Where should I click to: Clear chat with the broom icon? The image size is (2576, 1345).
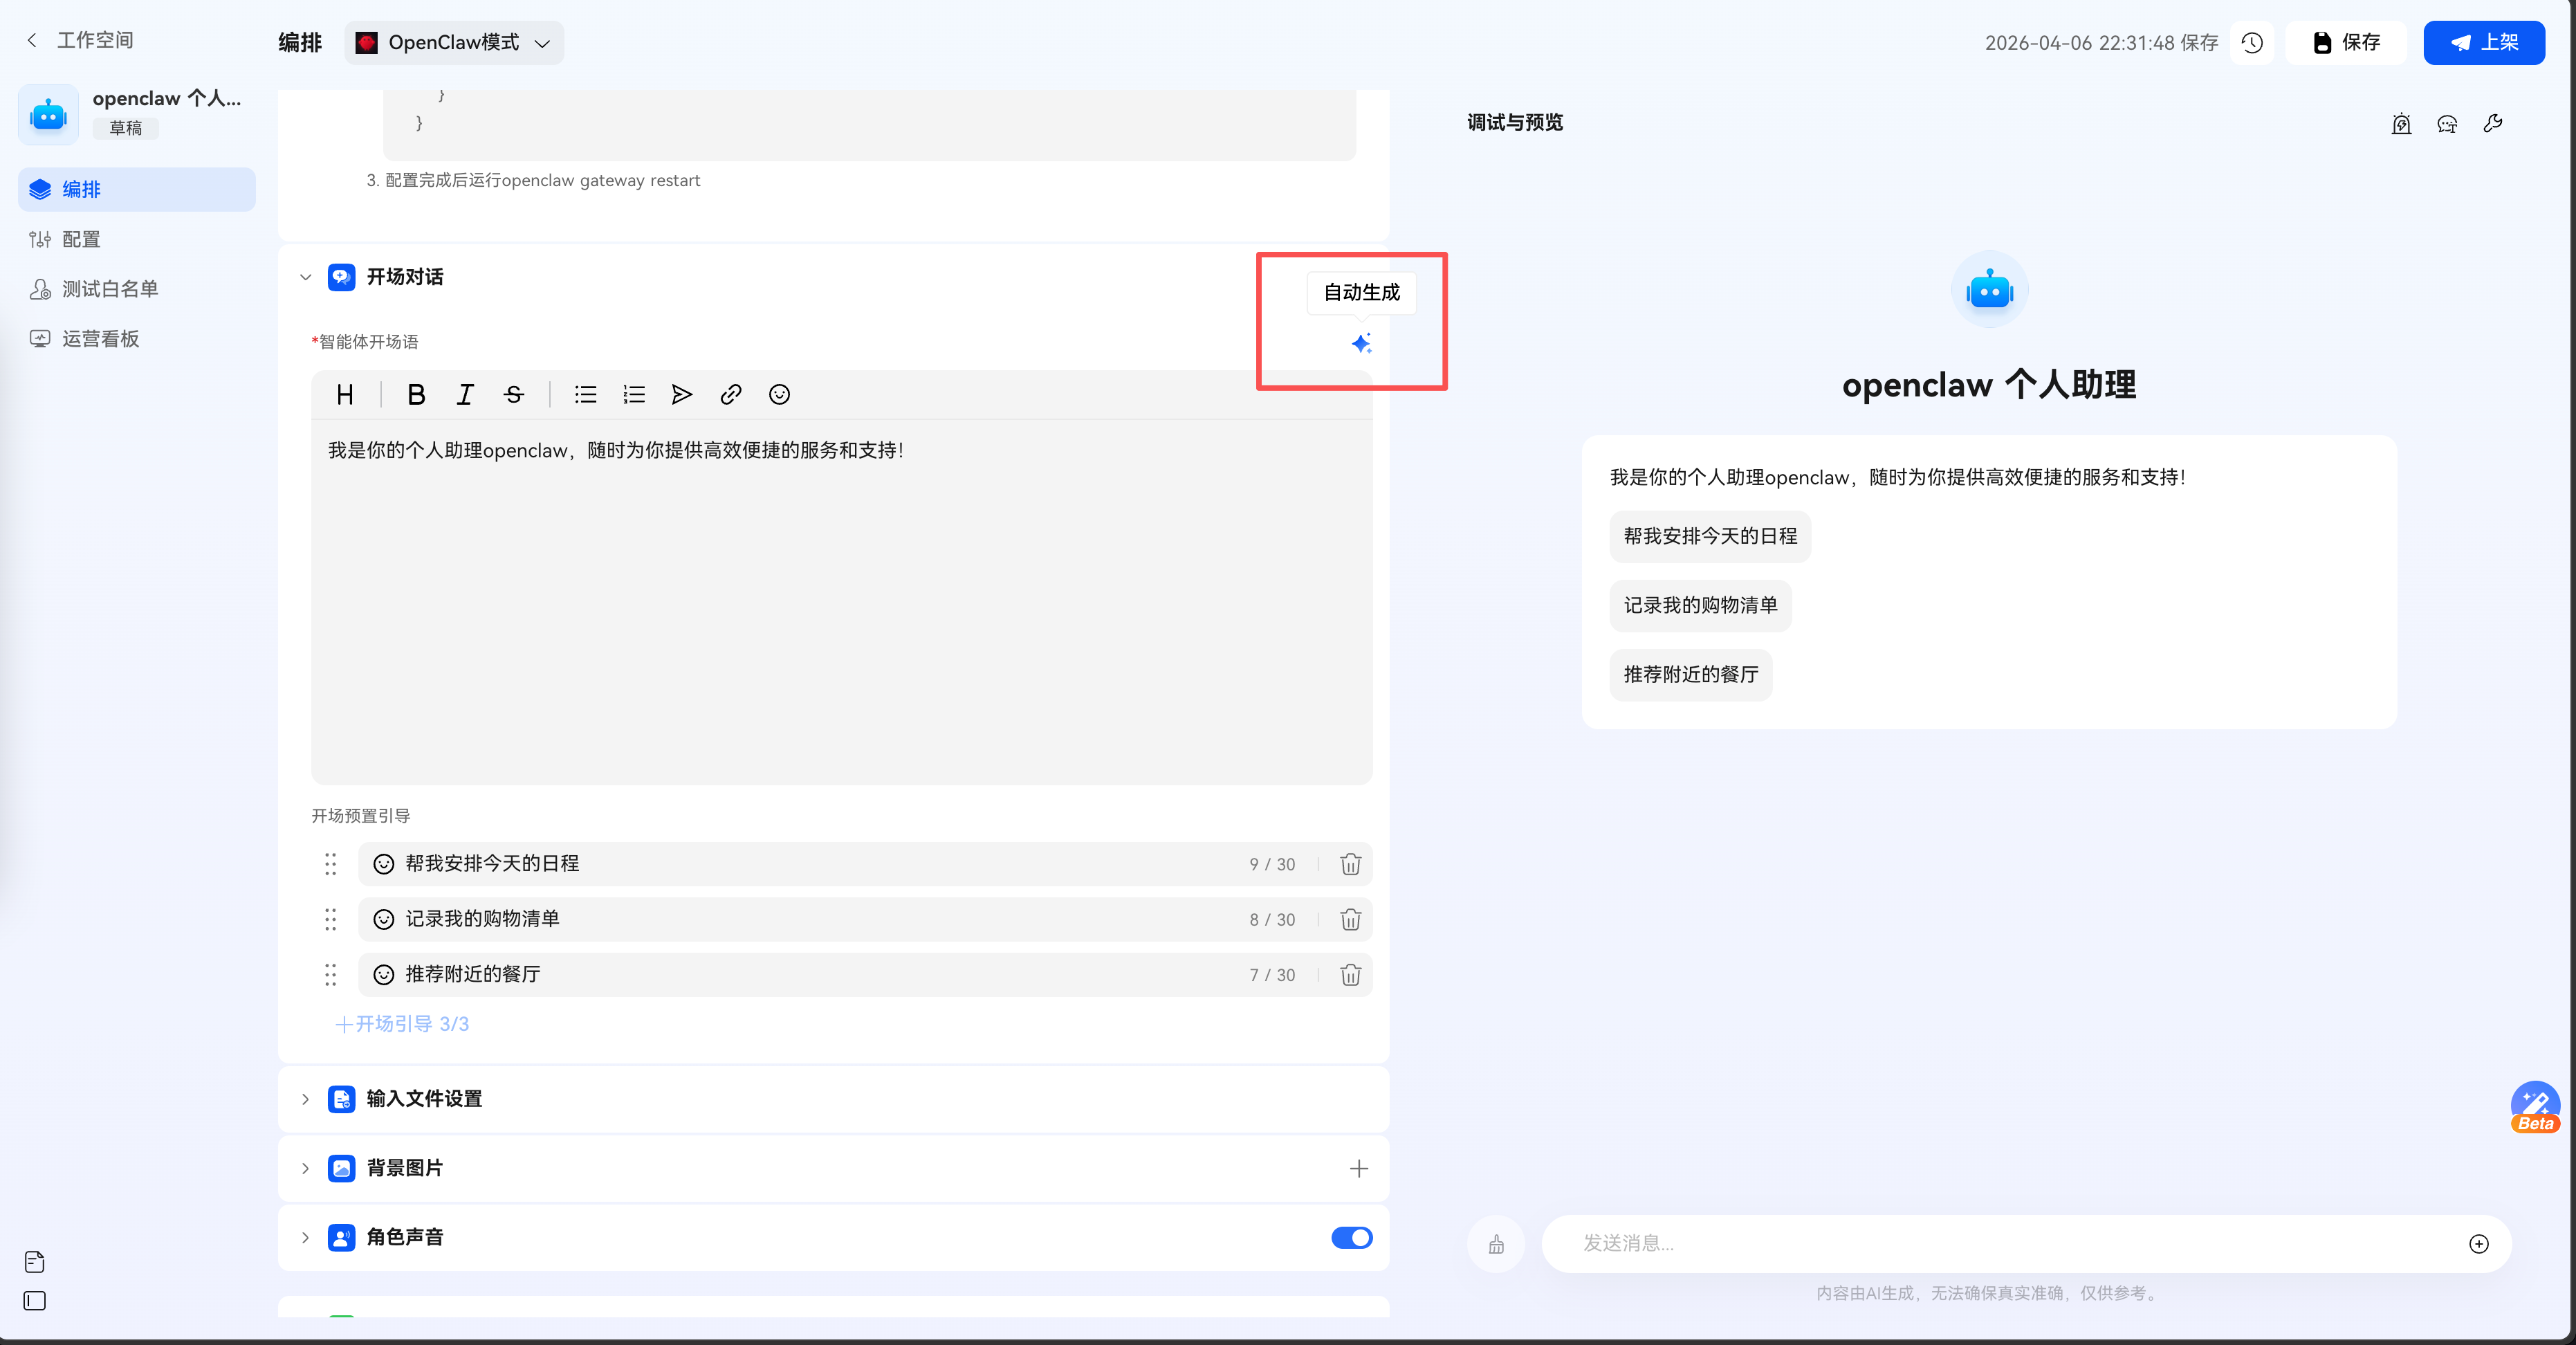pyautogui.click(x=1496, y=1244)
